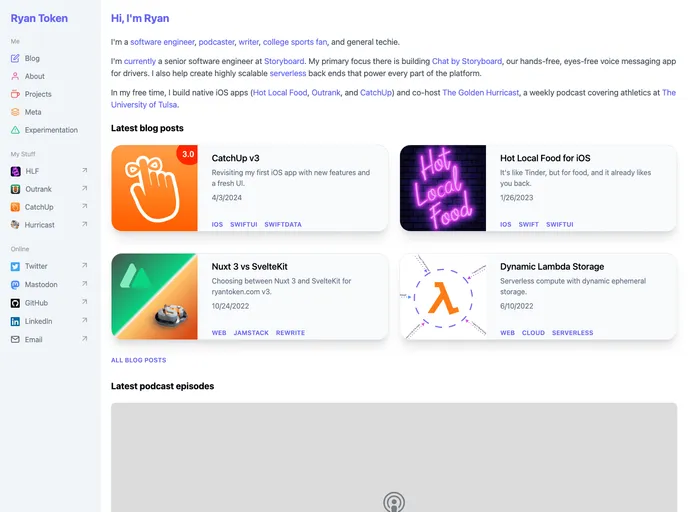The width and height of the screenshot is (688, 512).
Task: Click external arrow next to HLF
Action: click(85, 170)
